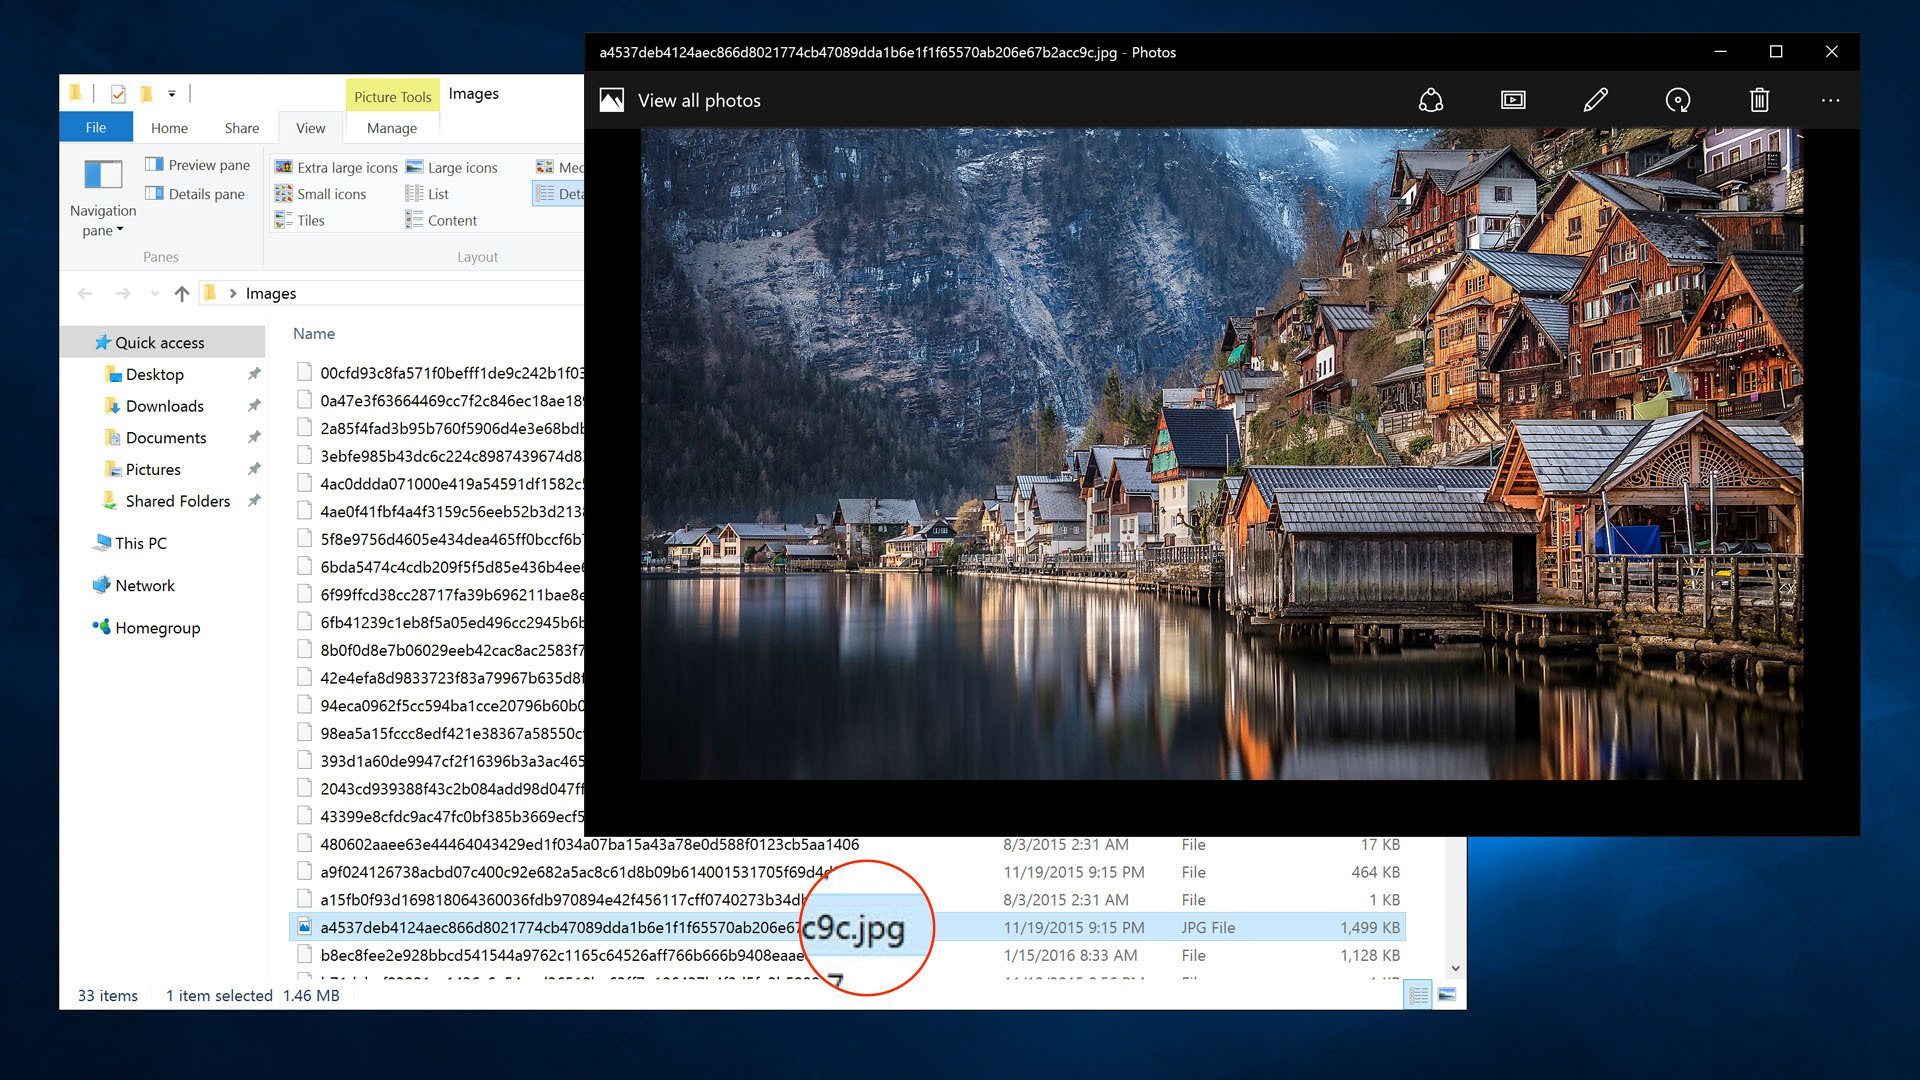The height and width of the screenshot is (1080, 1920).
Task: Click the file list scroll down arrow
Action: point(1455,968)
